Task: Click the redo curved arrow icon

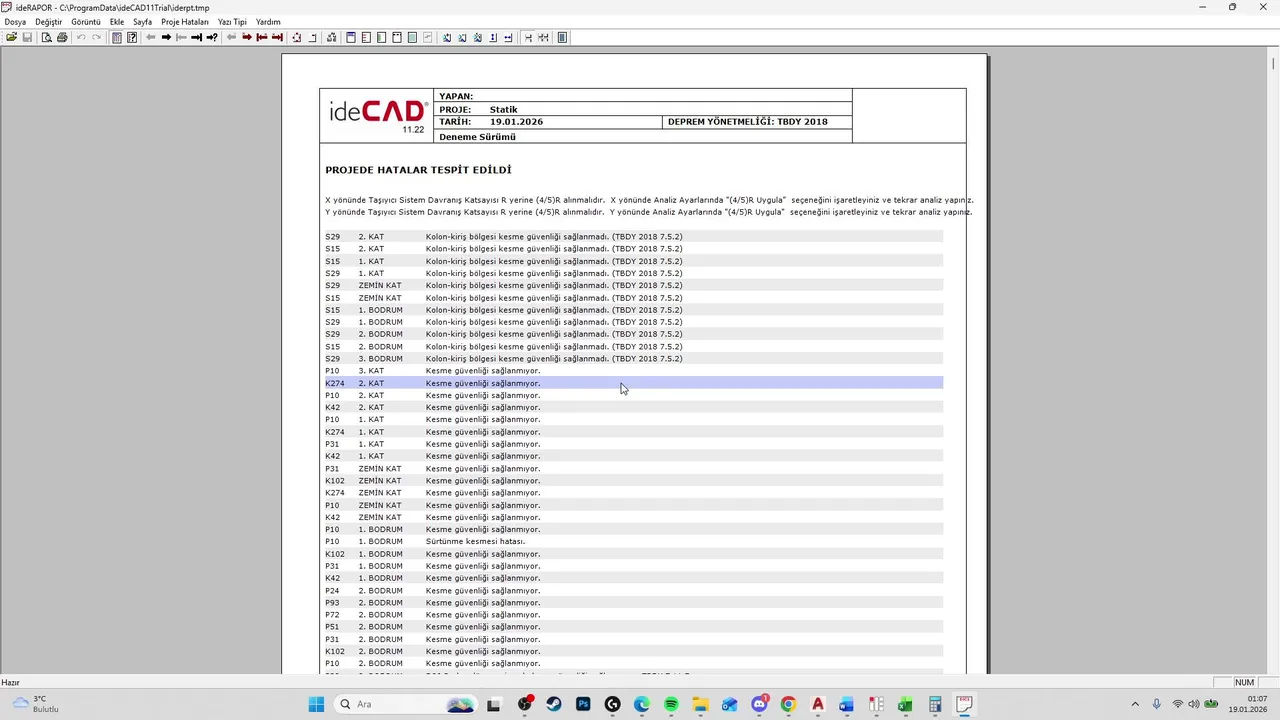Action: click(96, 37)
